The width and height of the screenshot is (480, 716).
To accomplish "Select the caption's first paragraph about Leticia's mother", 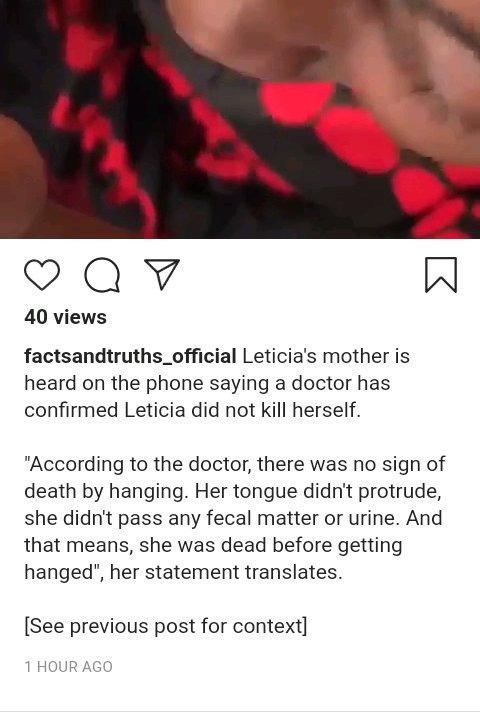I will point(217,383).
